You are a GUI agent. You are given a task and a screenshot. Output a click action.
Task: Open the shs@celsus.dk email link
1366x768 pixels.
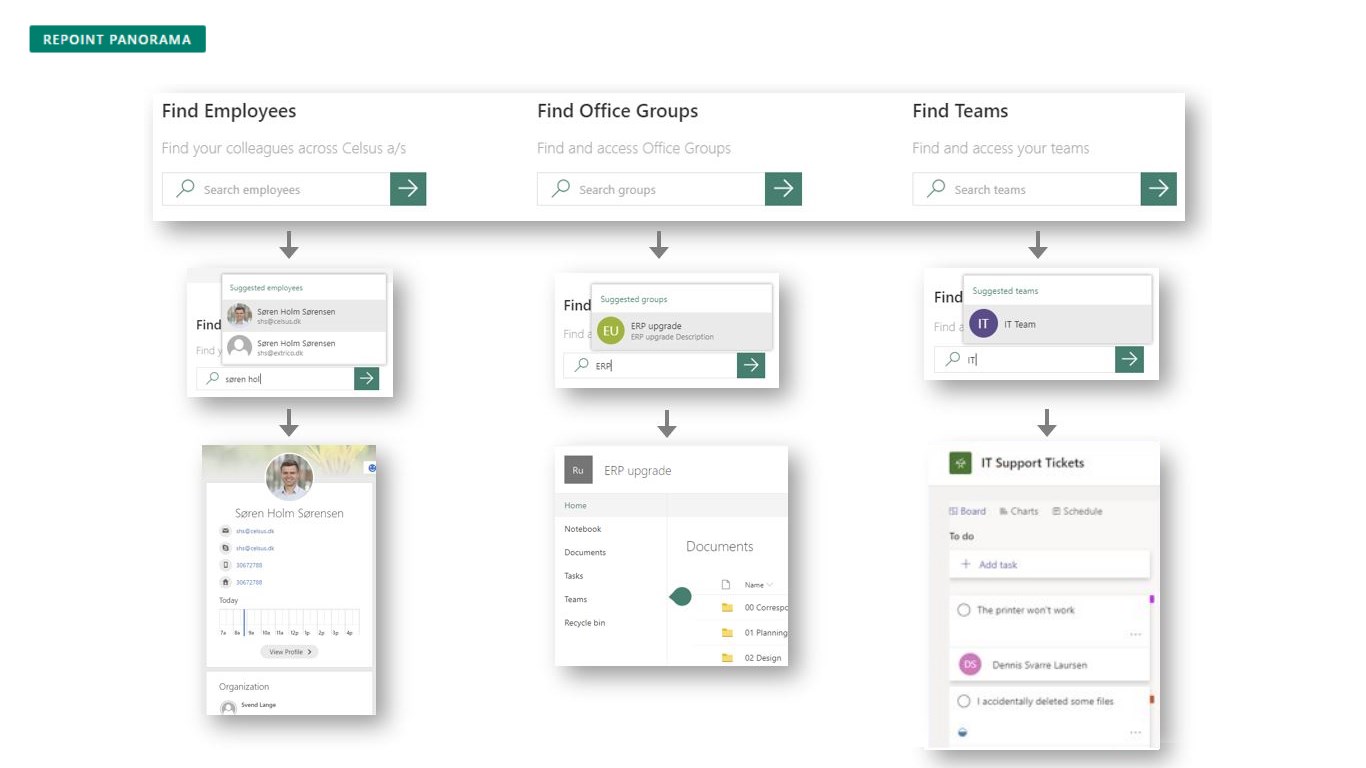pos(255,531)
